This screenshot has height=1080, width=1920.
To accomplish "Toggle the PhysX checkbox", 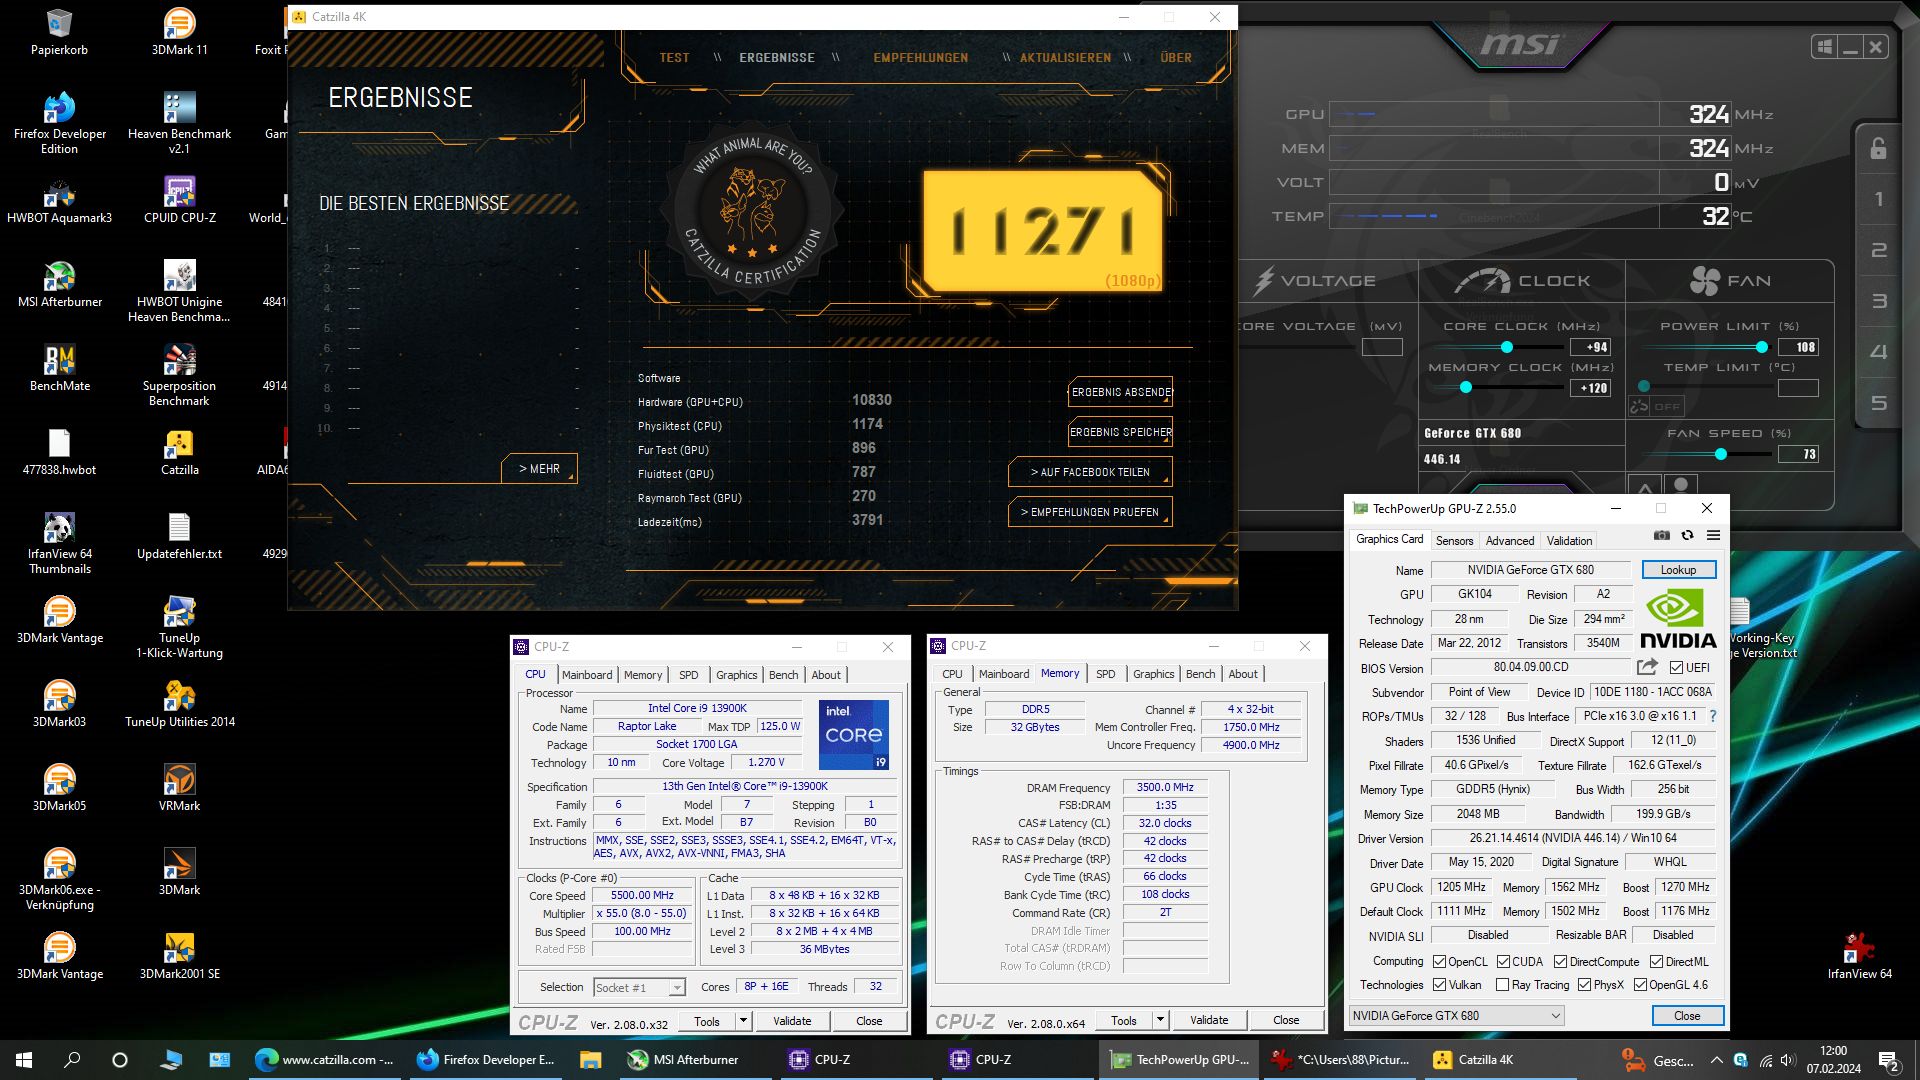I will coord(1584,985).
